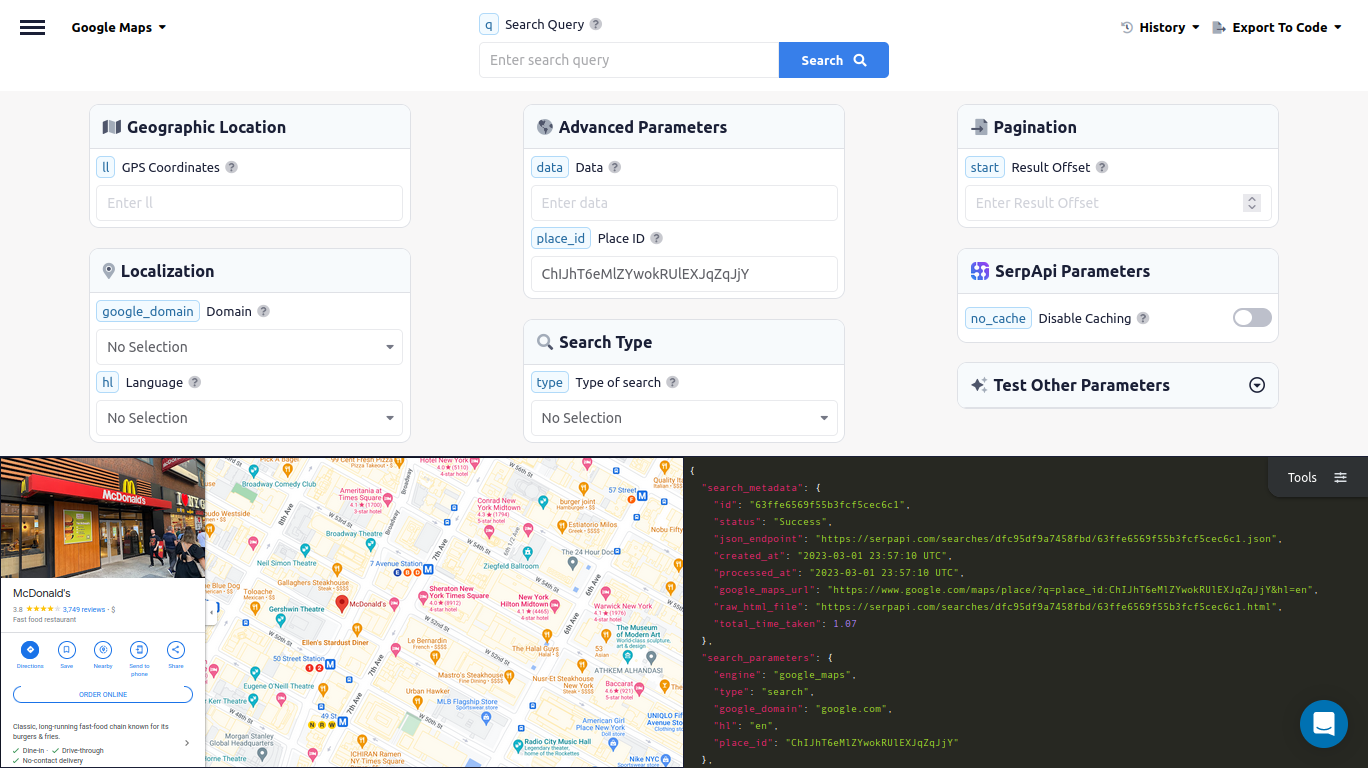The image size is (1368, 768).
Task: Click the 3,749 reviews link
Action: (x=84, y=609)
